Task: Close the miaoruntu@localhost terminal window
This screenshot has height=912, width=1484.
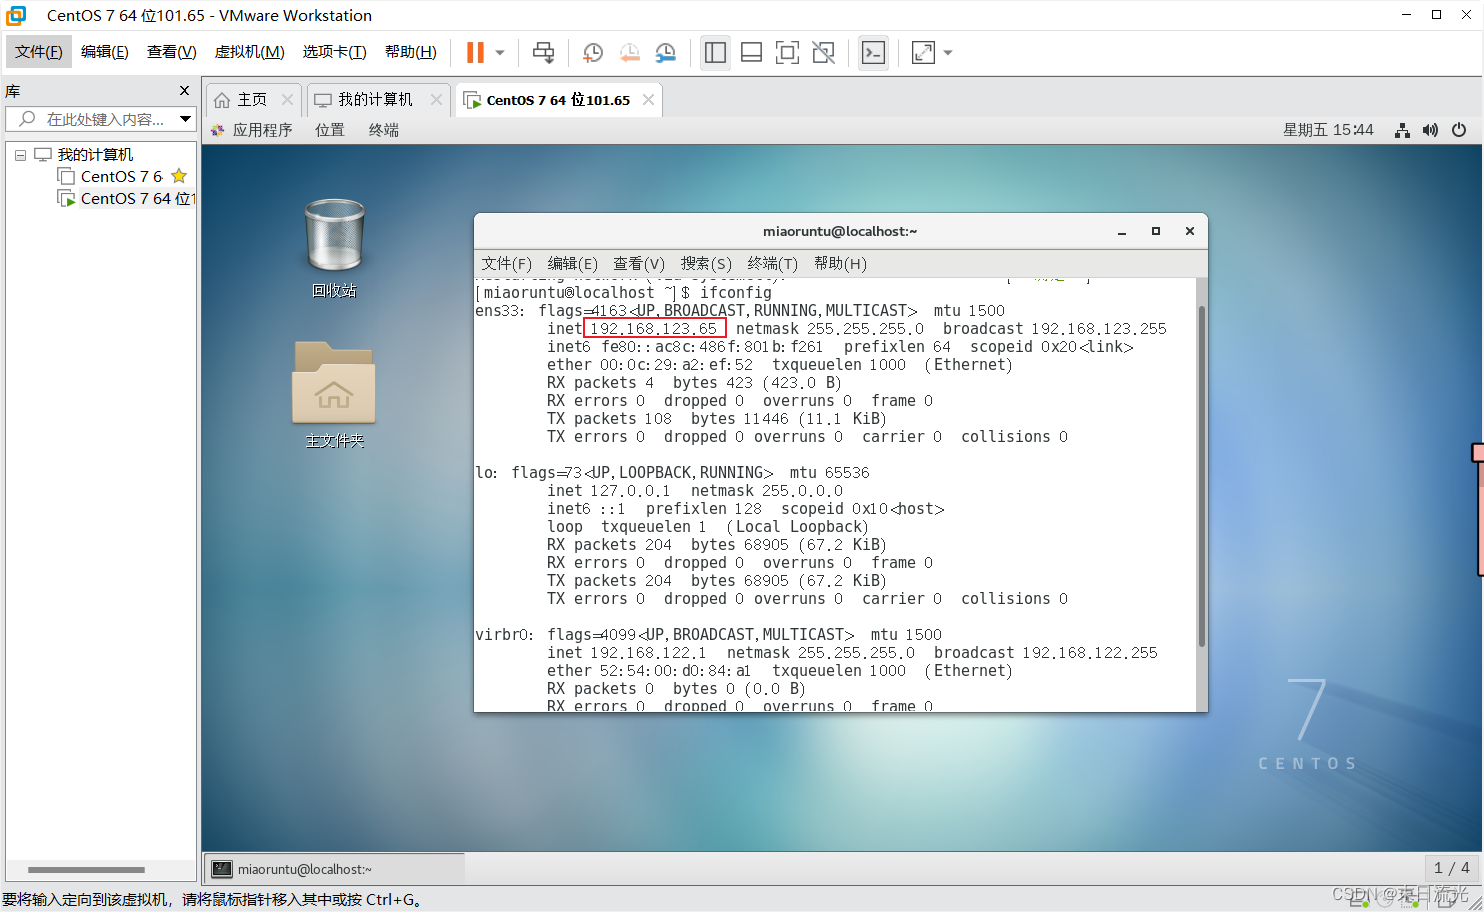Action: click(1190, 231)
